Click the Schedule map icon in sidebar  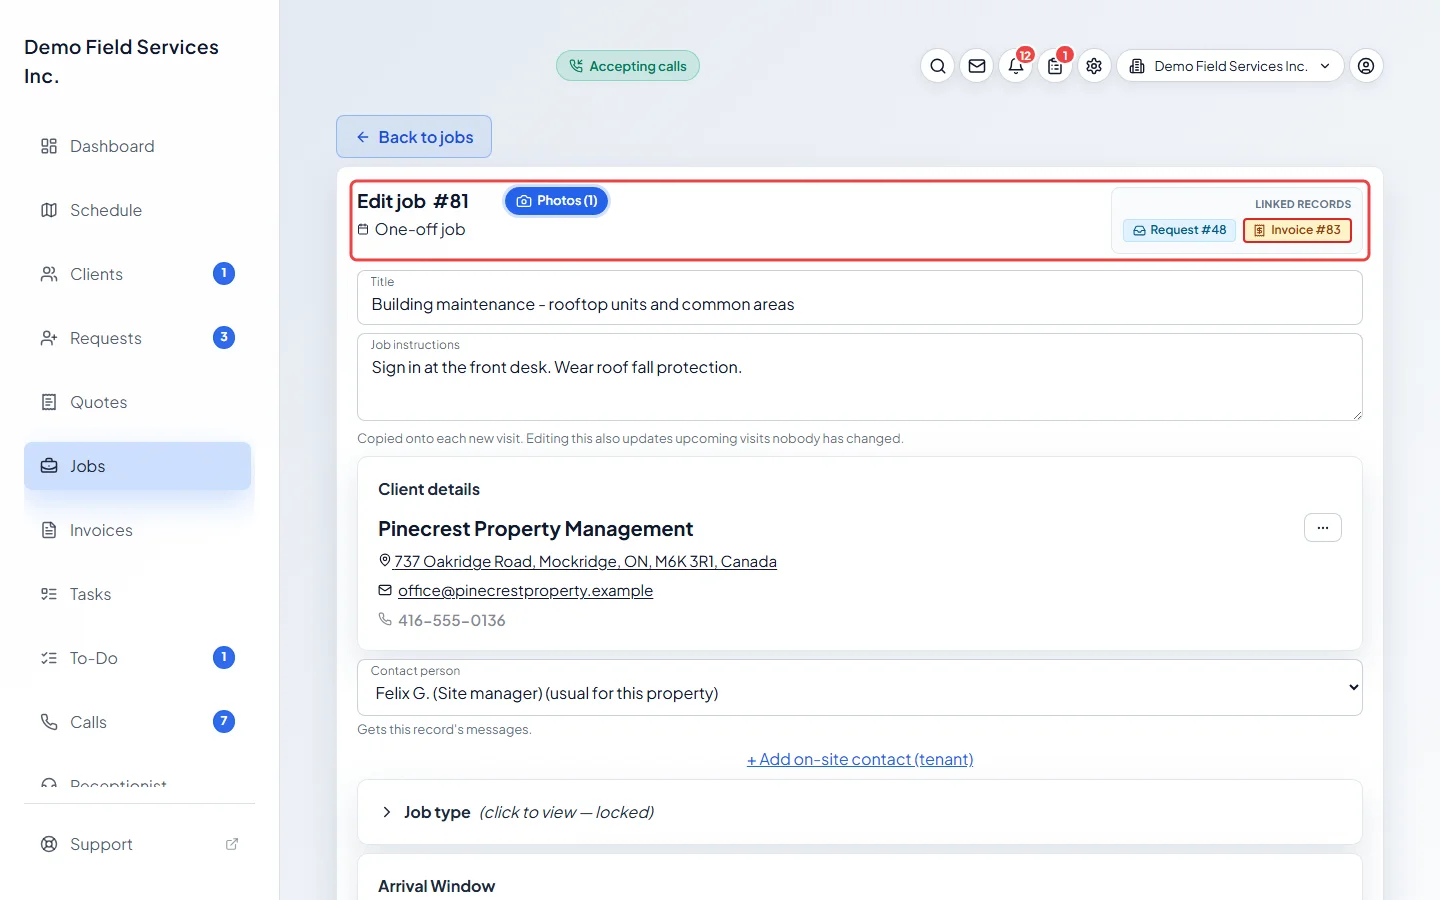[x=49, y=210]
